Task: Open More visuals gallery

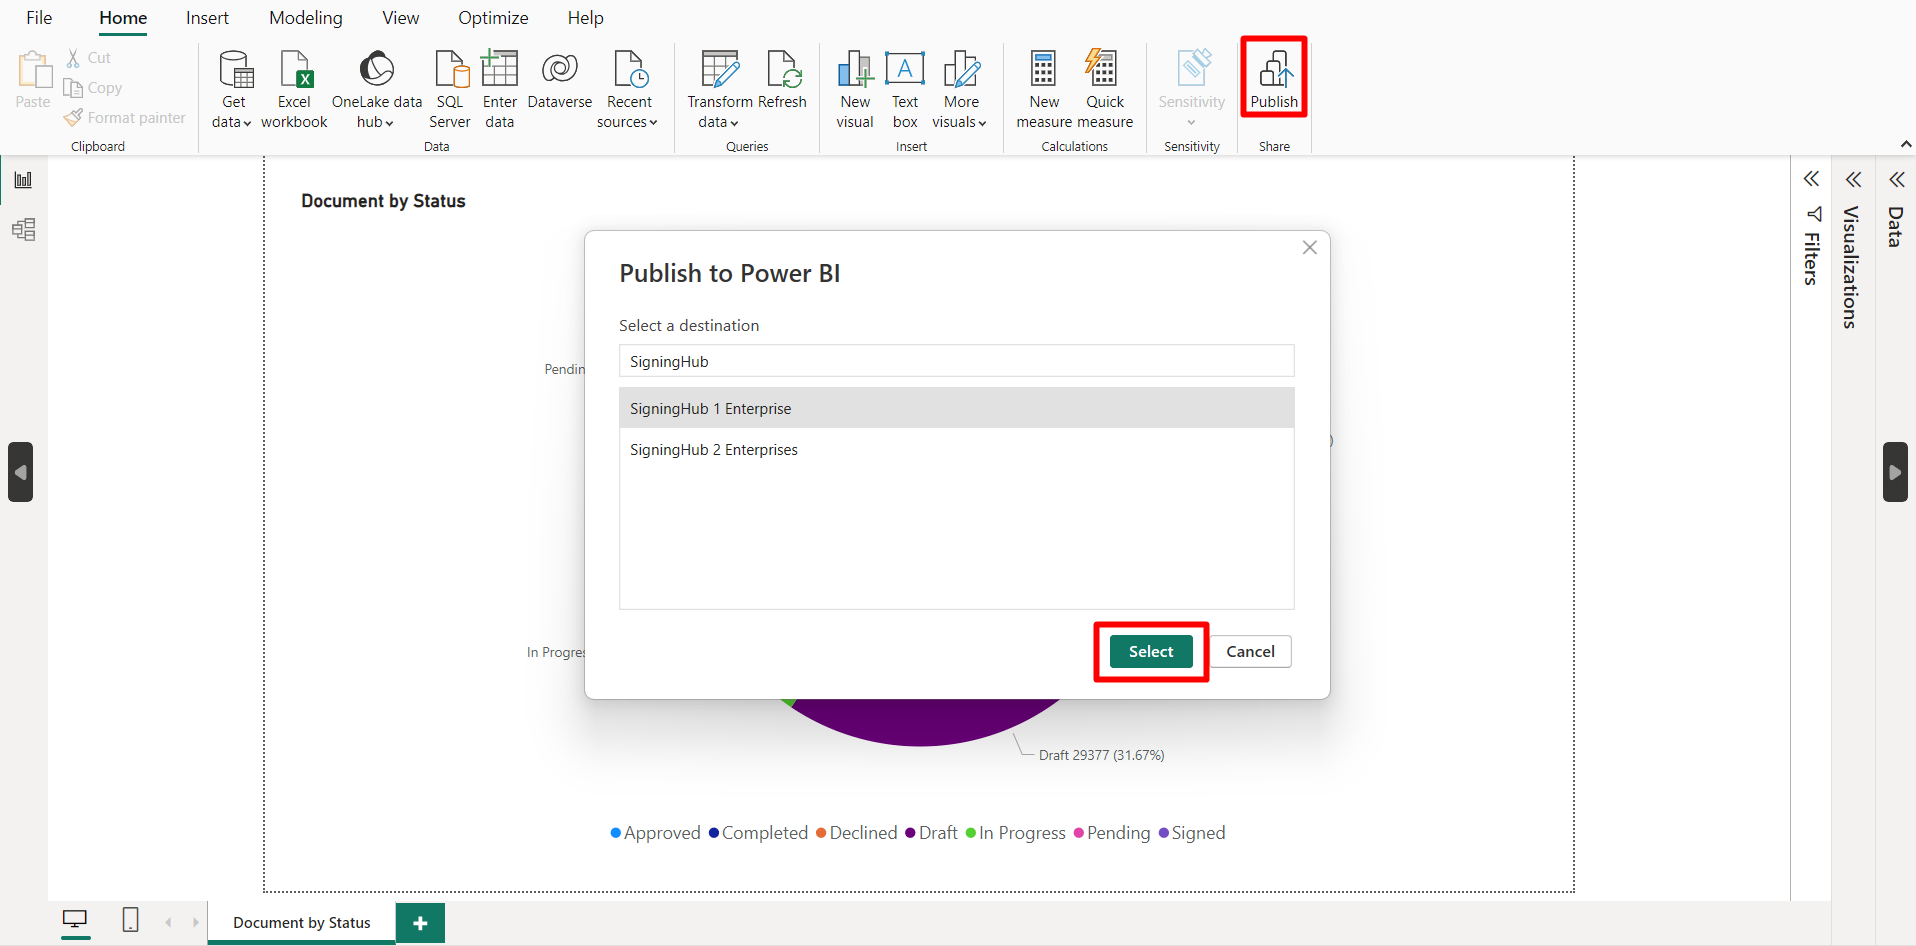Action: click(960, 90)
